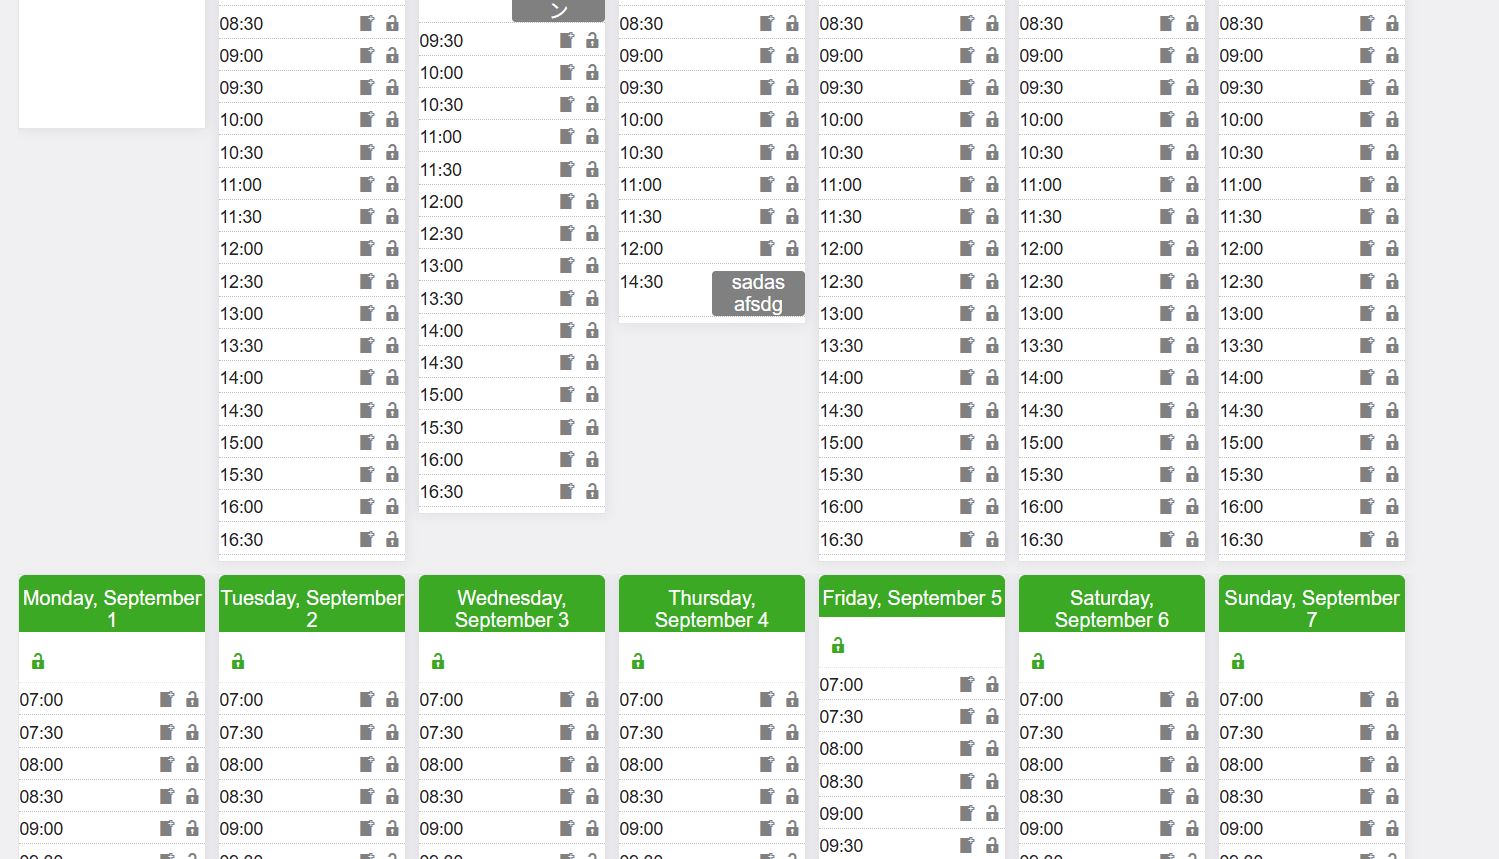Lock the Monday September 1 07:30 slot
1499x859 pixels.
[192, 733]
